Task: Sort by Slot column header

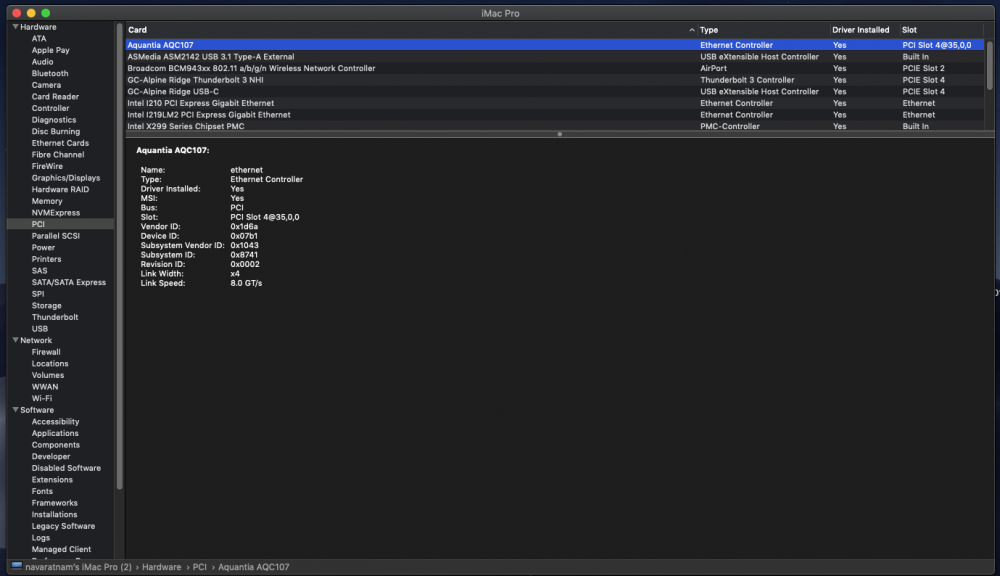Action: [x=909, y=30]
